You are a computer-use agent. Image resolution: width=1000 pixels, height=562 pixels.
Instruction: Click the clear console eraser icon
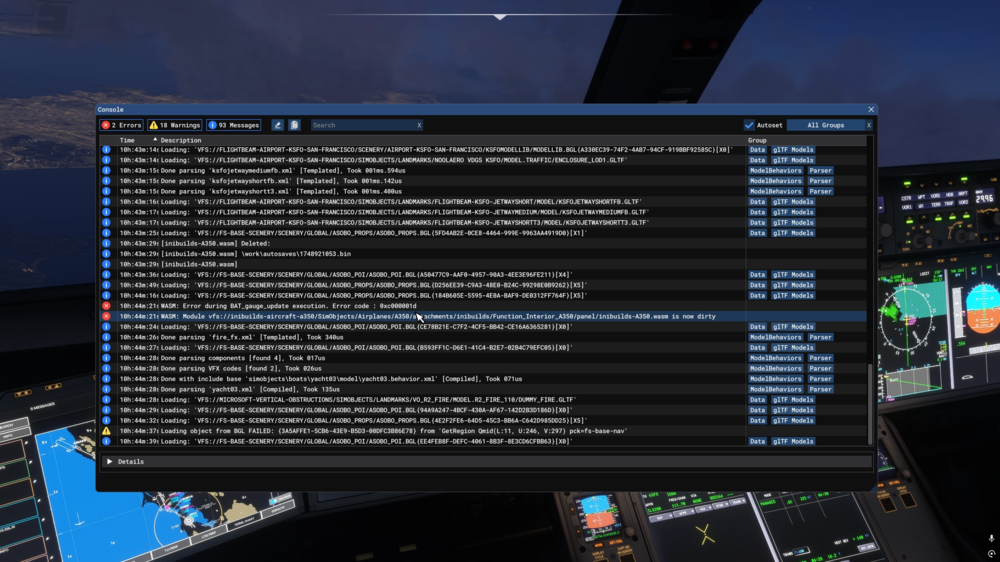point(277,125)
